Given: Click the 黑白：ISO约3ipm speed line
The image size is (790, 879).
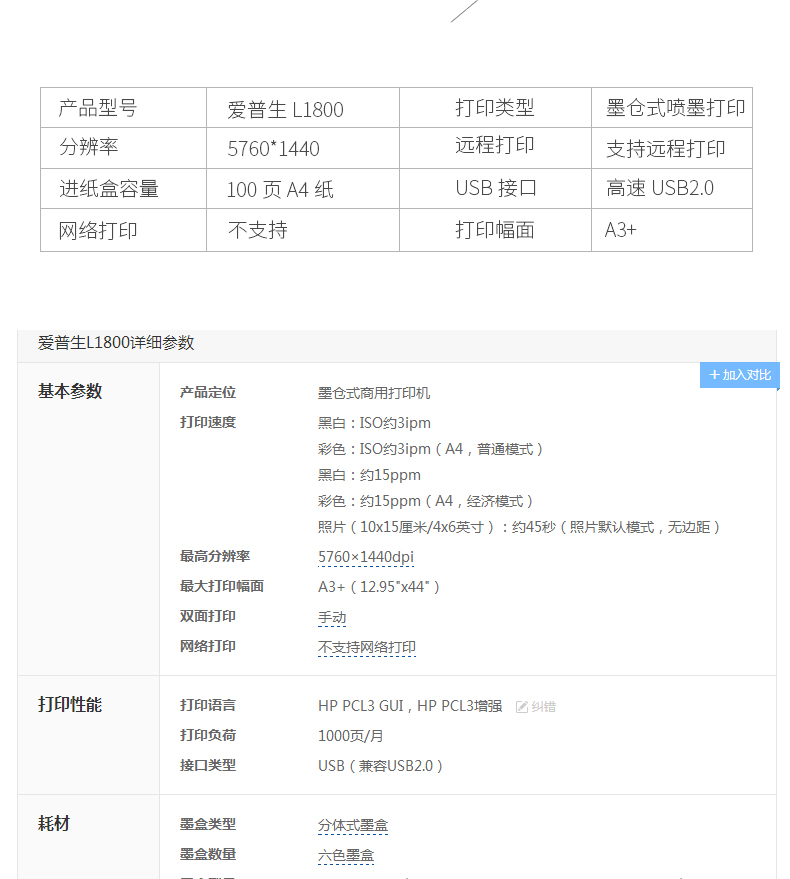Looking at the screenshot, I should (374, 423).
